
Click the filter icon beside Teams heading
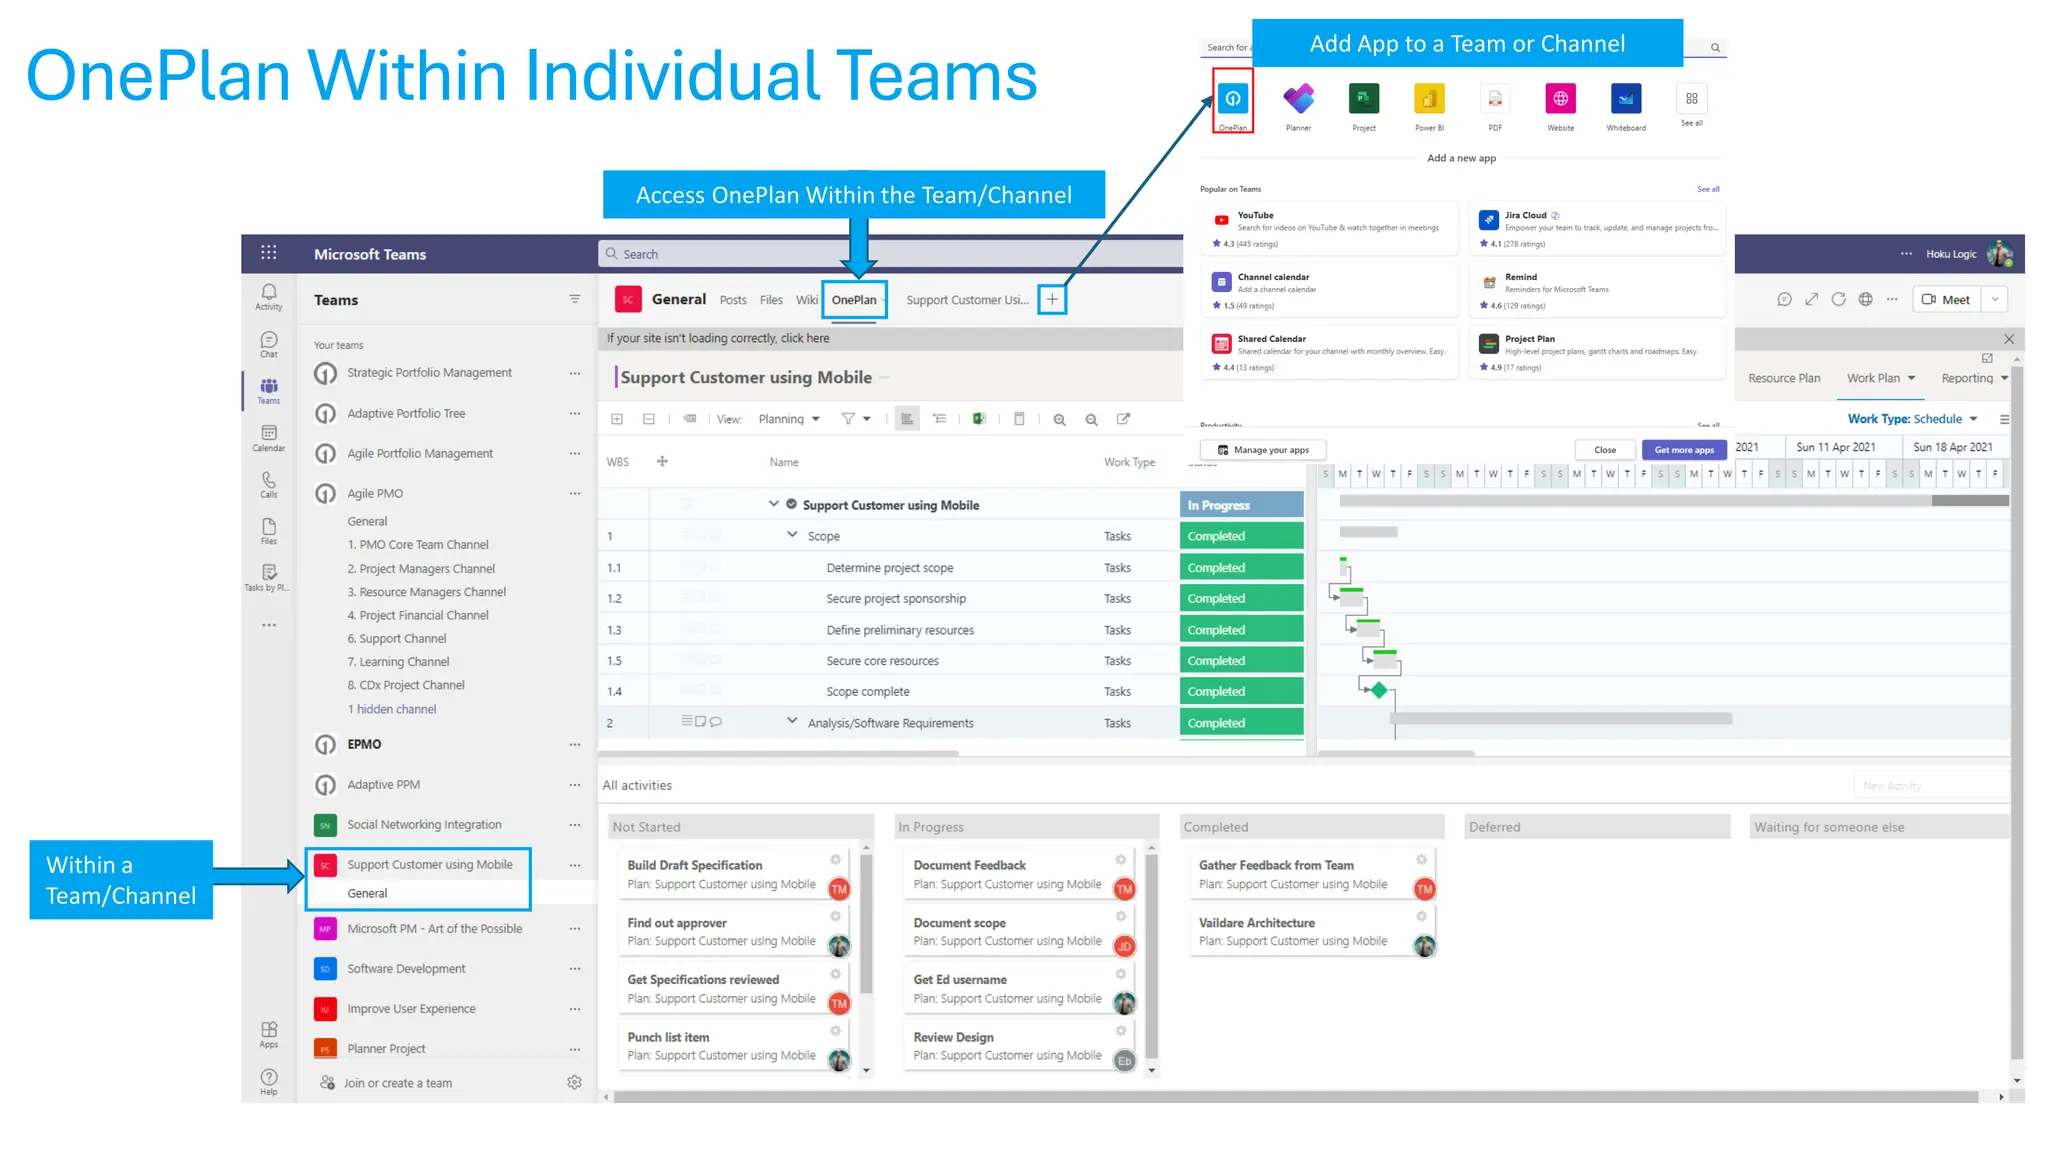(x=575, y=299)
